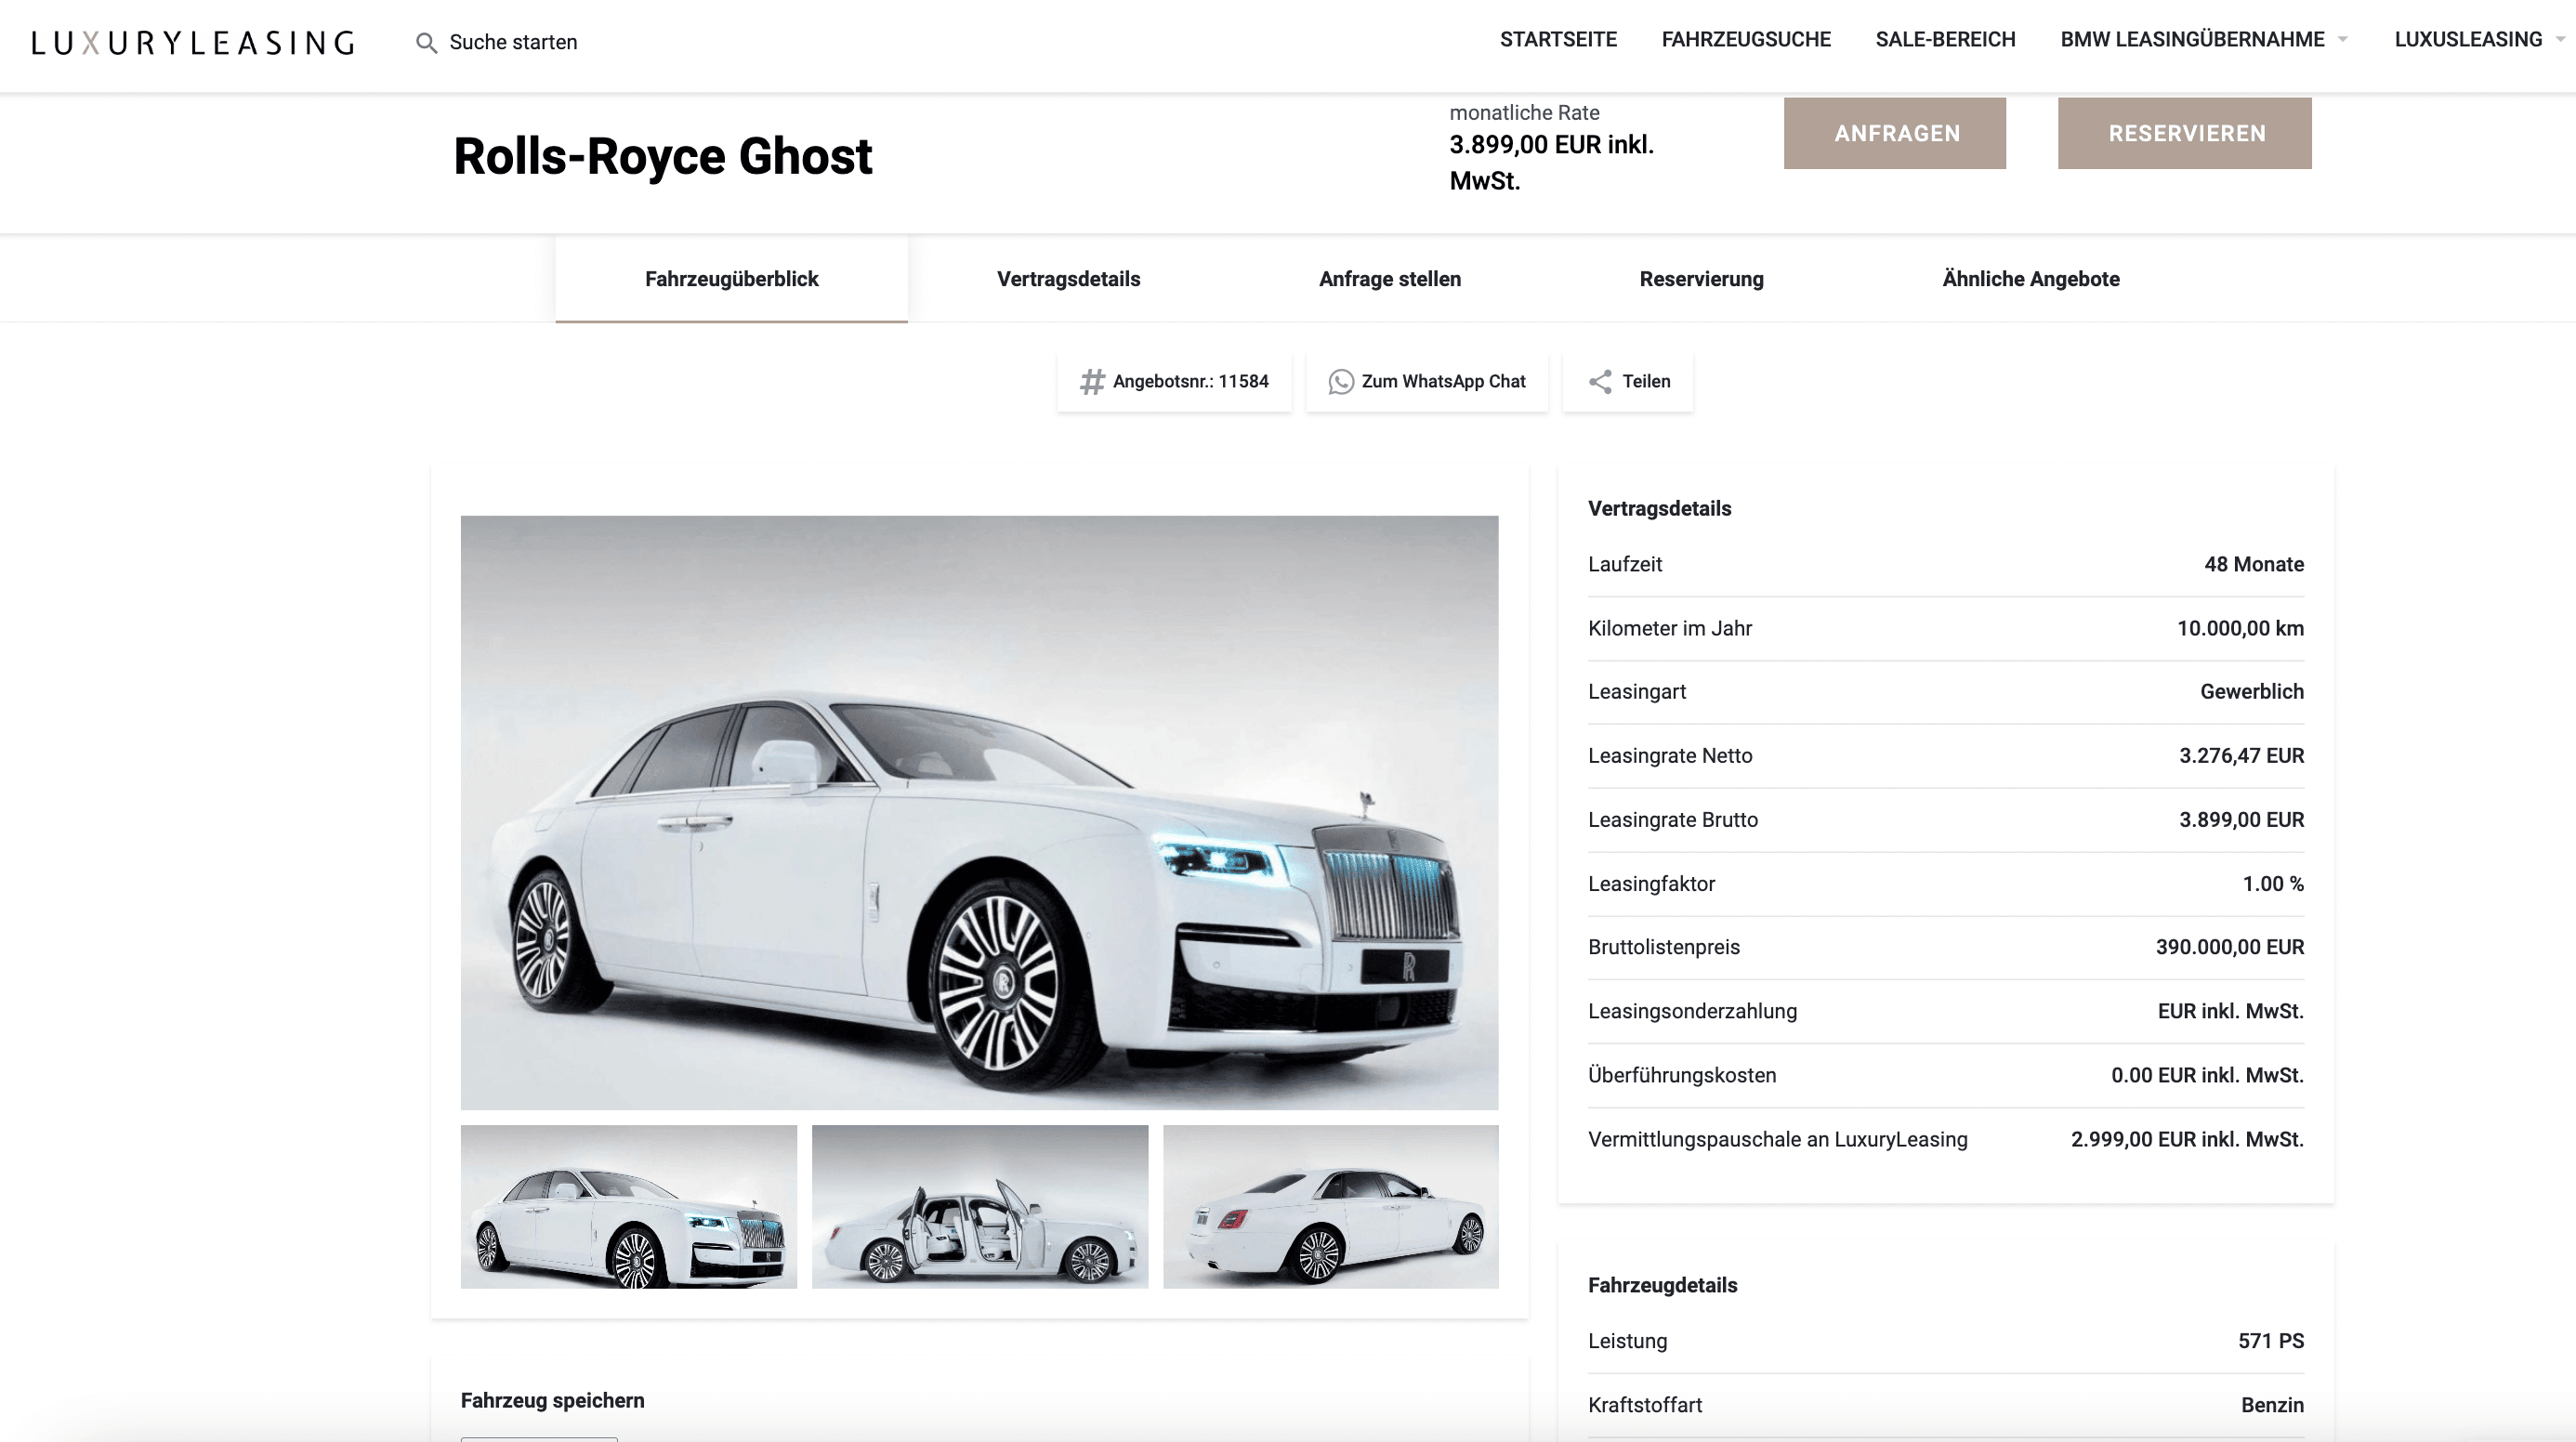
Task: Open Zum WhatsApp Chat button
Action: [x=1427, y=381]
